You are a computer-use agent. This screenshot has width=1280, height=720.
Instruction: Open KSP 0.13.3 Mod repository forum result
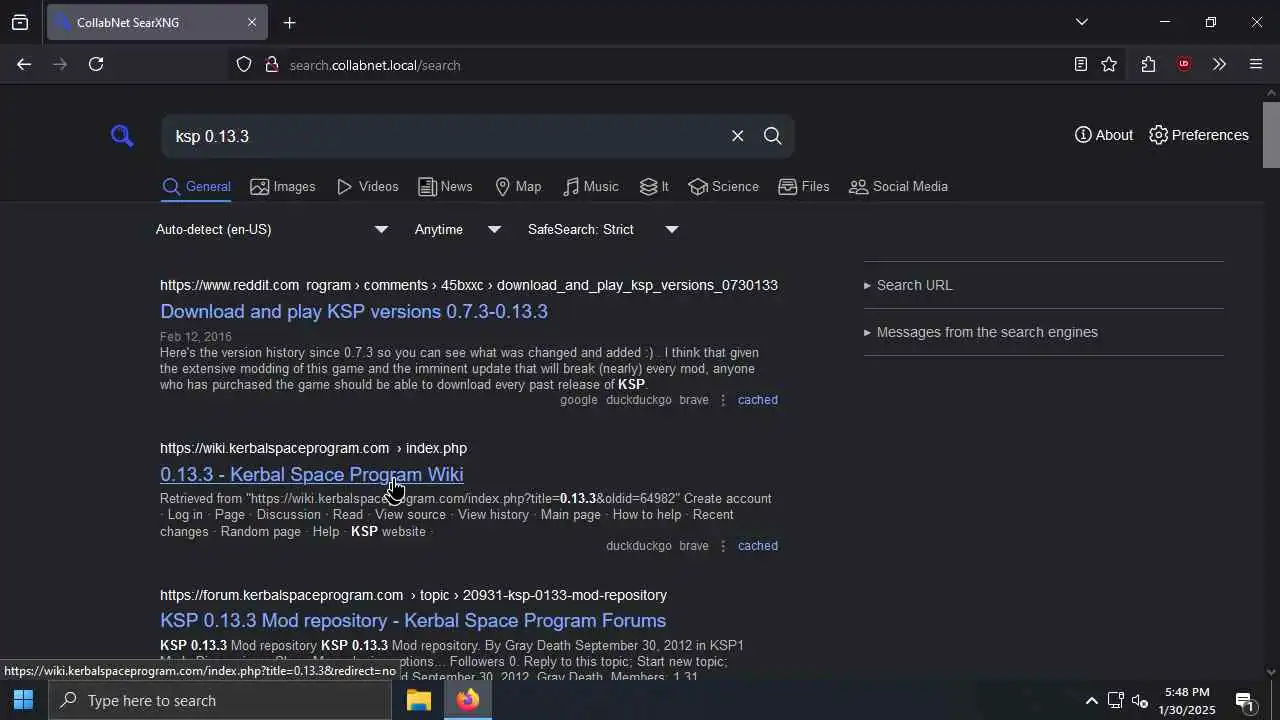click(413, 621)
